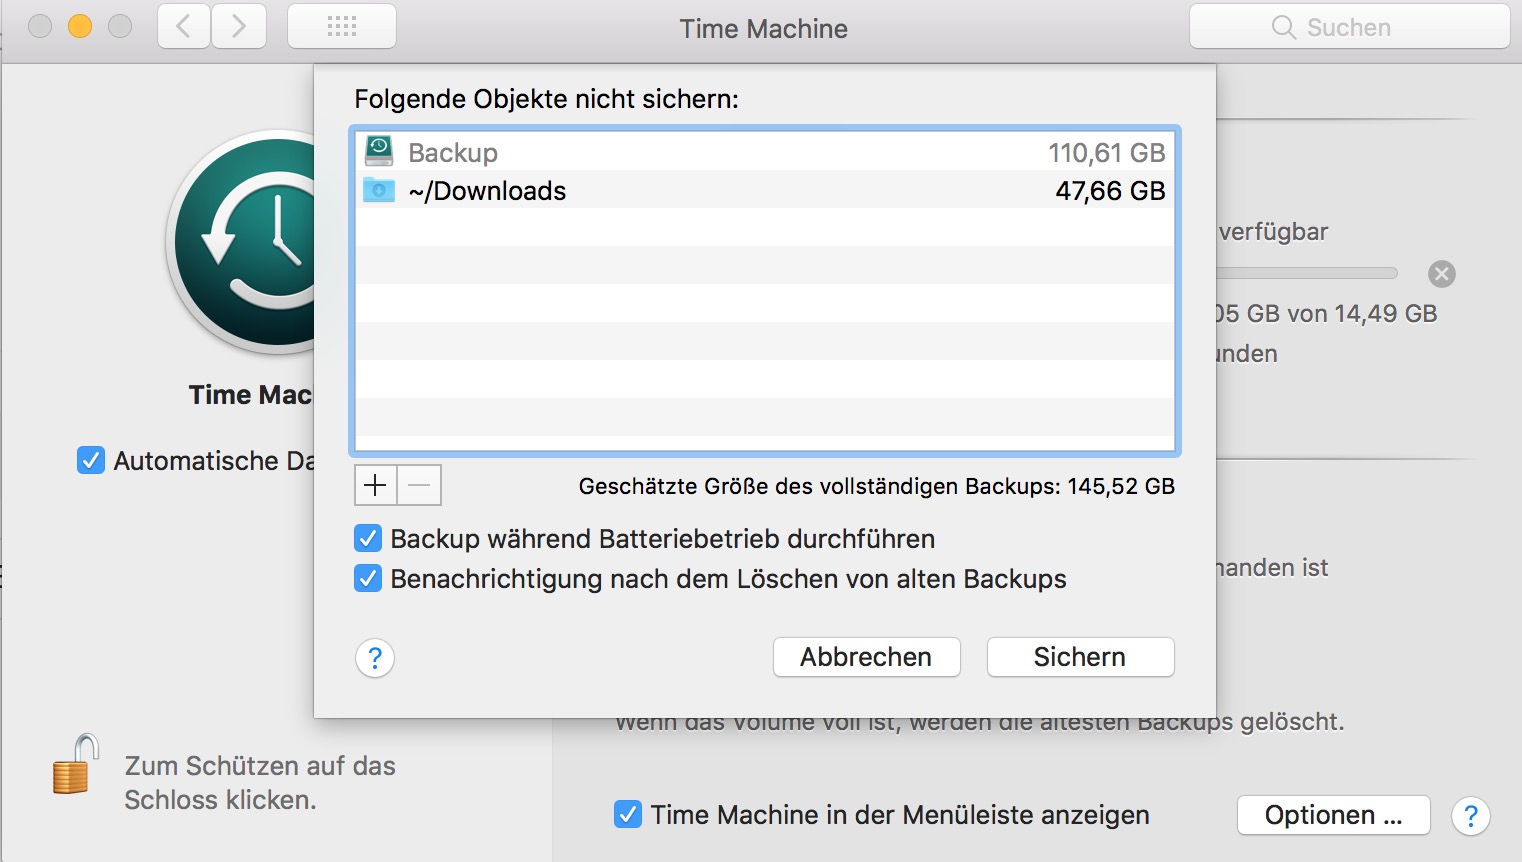The image size is (1522, 862).
Task: Click the Suchen search field
Action: (1349, 27)
